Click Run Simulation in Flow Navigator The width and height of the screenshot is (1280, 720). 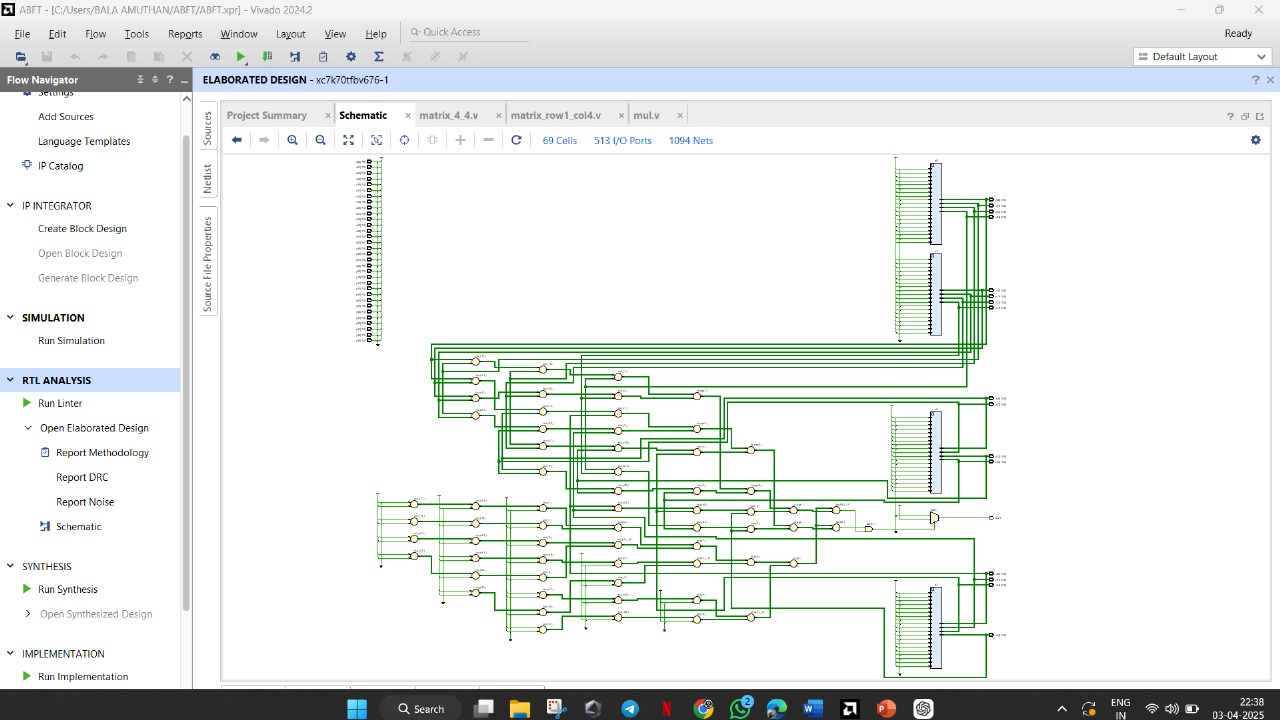71,341
